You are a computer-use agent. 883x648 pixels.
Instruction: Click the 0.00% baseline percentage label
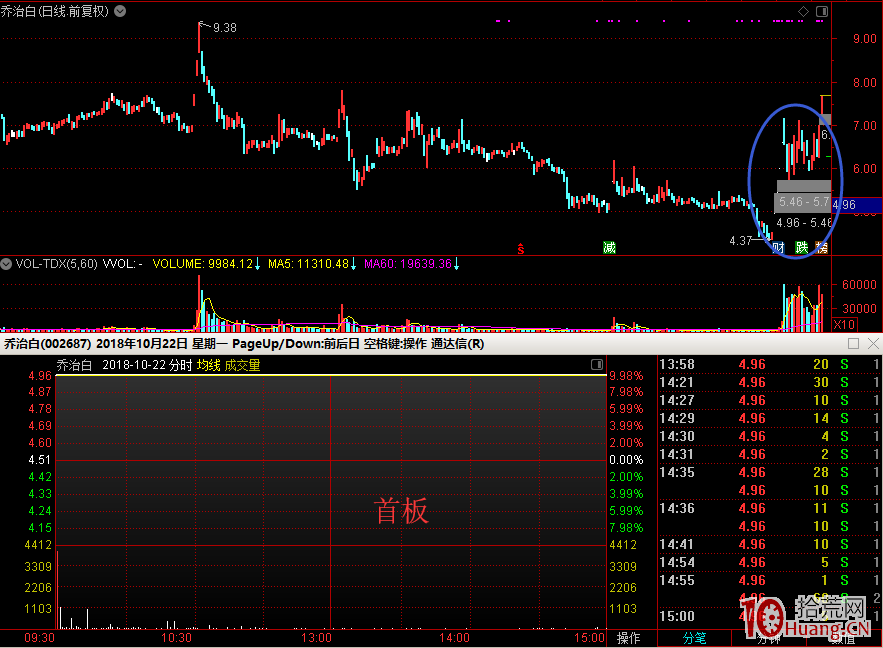coord(626,460)
